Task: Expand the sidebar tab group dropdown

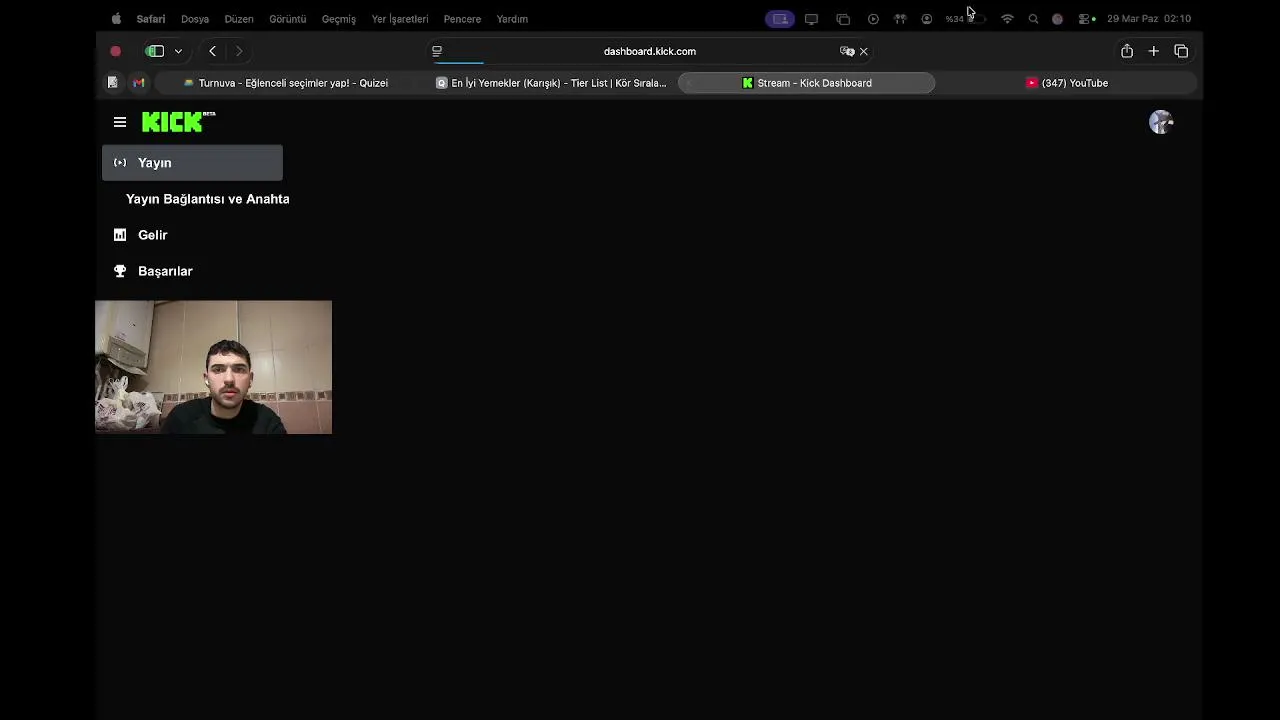Action: (x=178, y=51)
